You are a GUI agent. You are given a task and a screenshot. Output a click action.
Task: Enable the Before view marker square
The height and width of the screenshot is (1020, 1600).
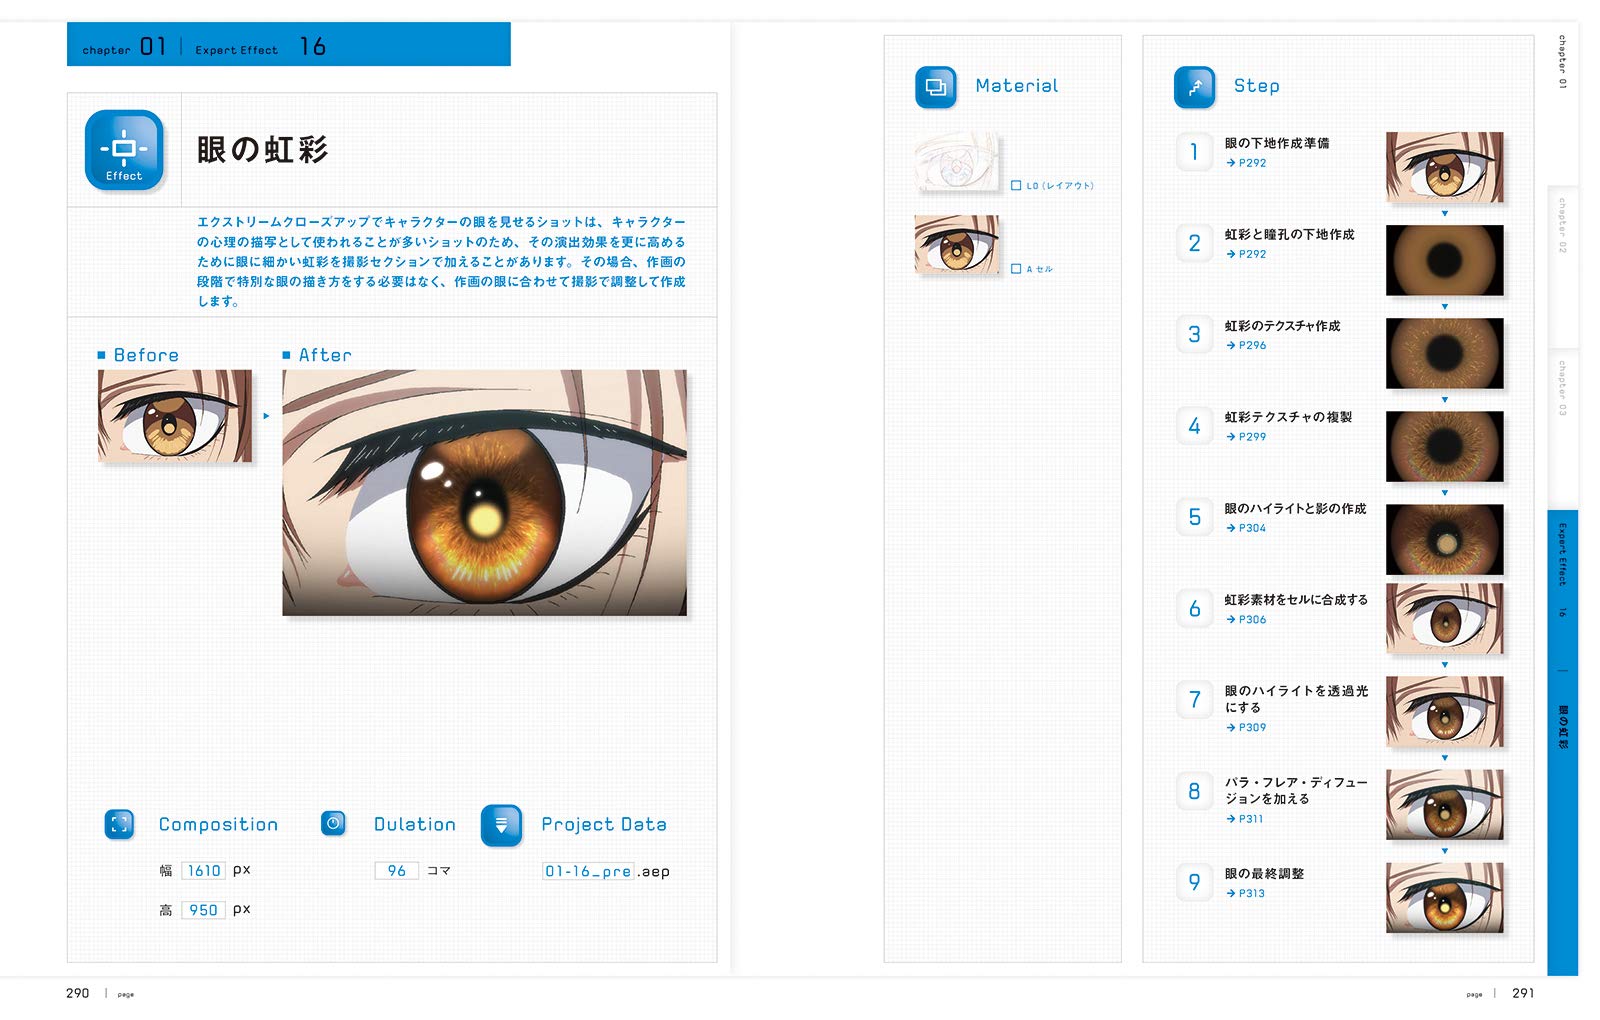(x=101, y=354)
